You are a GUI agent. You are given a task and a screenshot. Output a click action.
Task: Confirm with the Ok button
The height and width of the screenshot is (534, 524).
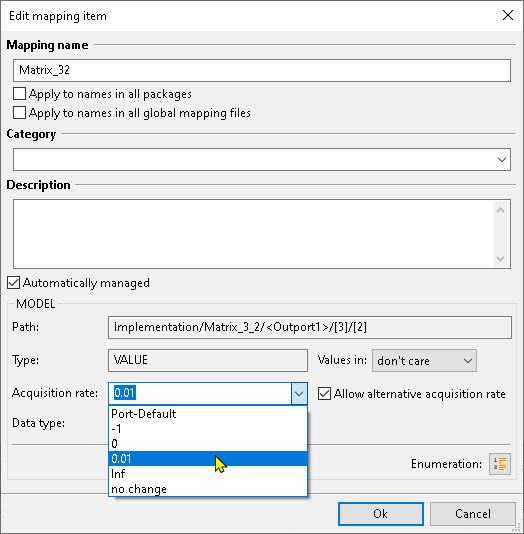click(x=381, y=514)
